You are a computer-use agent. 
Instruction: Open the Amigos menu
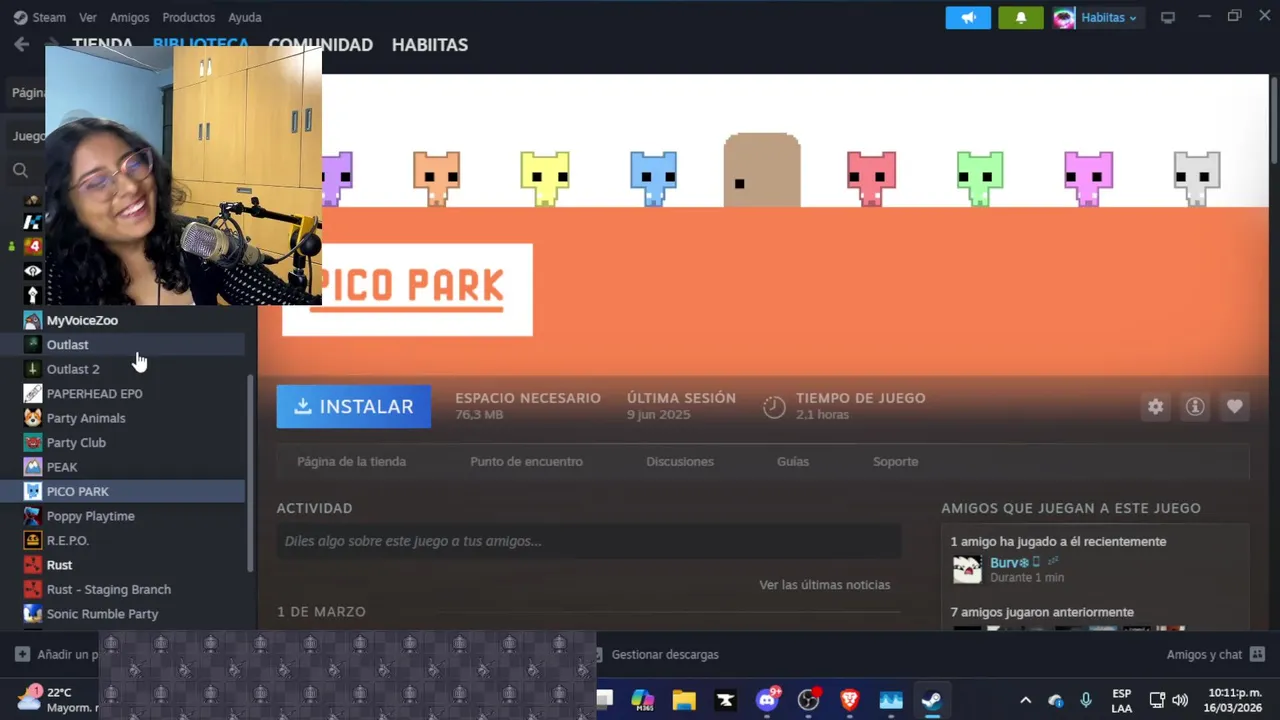pyautogui.click(x=129, y=17)
